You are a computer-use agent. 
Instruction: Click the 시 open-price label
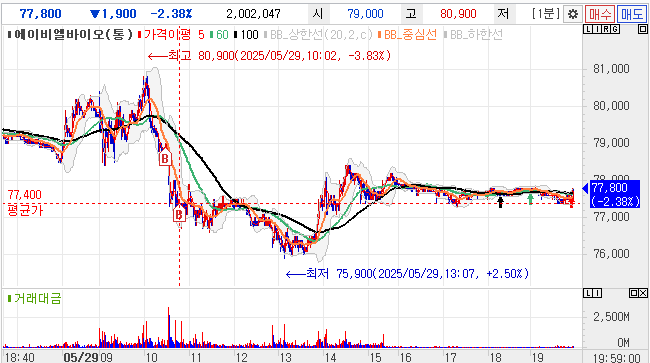coord(318,14)
